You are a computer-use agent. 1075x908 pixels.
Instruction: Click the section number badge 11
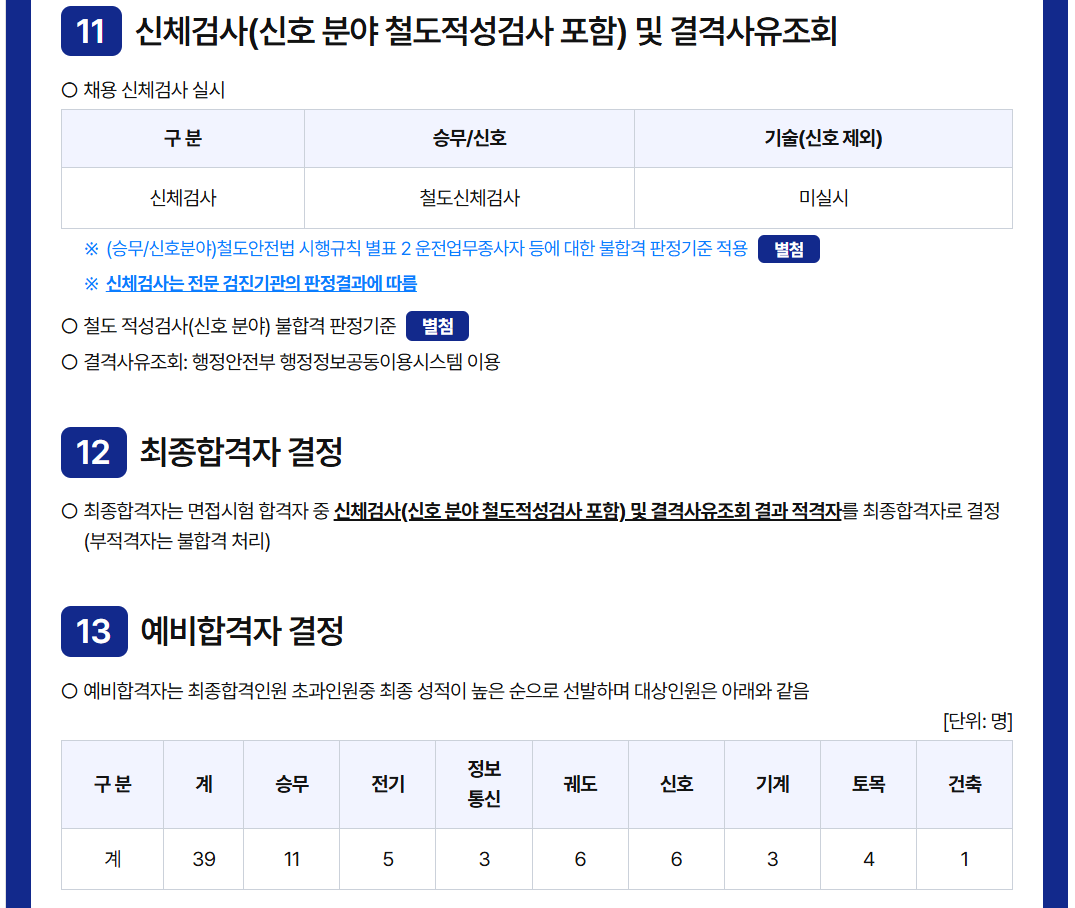(91, 31)
